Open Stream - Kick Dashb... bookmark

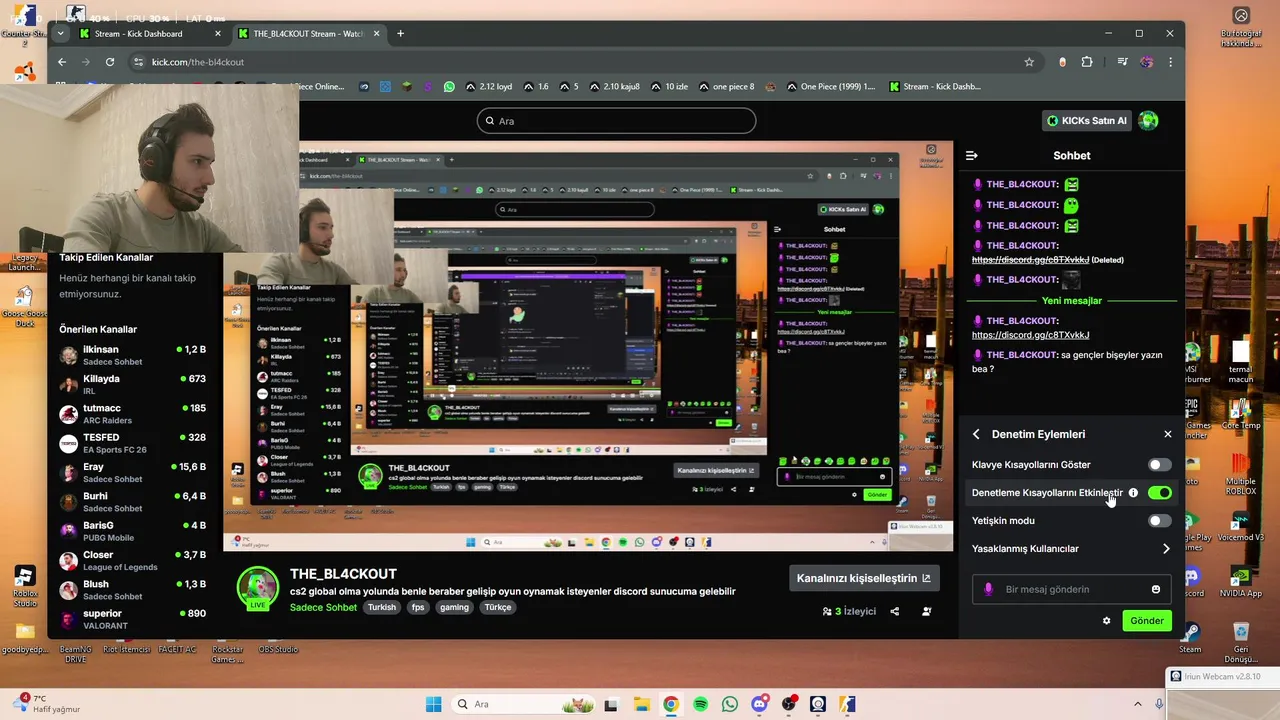tap(934, 87)
